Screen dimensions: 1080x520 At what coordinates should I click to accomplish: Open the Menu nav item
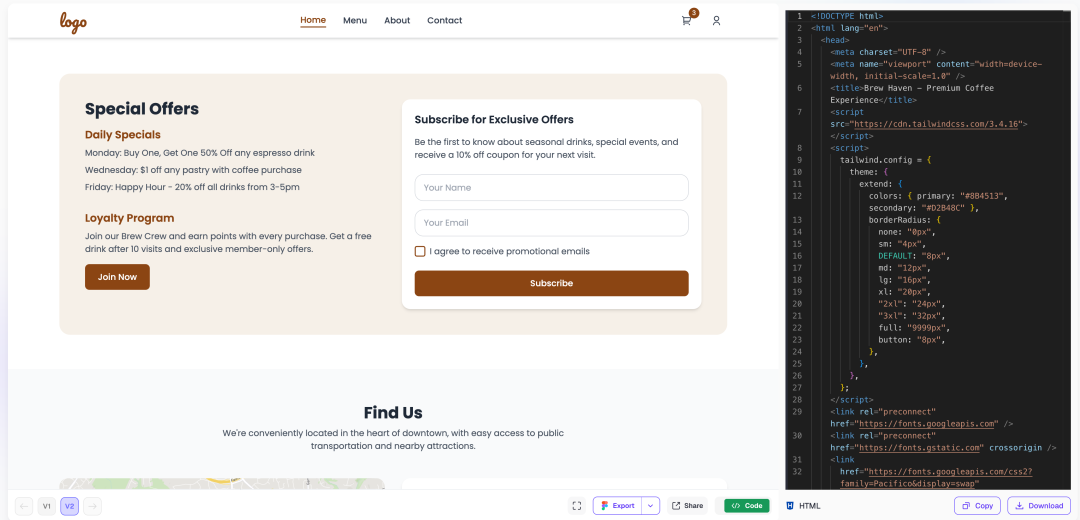click(x=355, y=21)
